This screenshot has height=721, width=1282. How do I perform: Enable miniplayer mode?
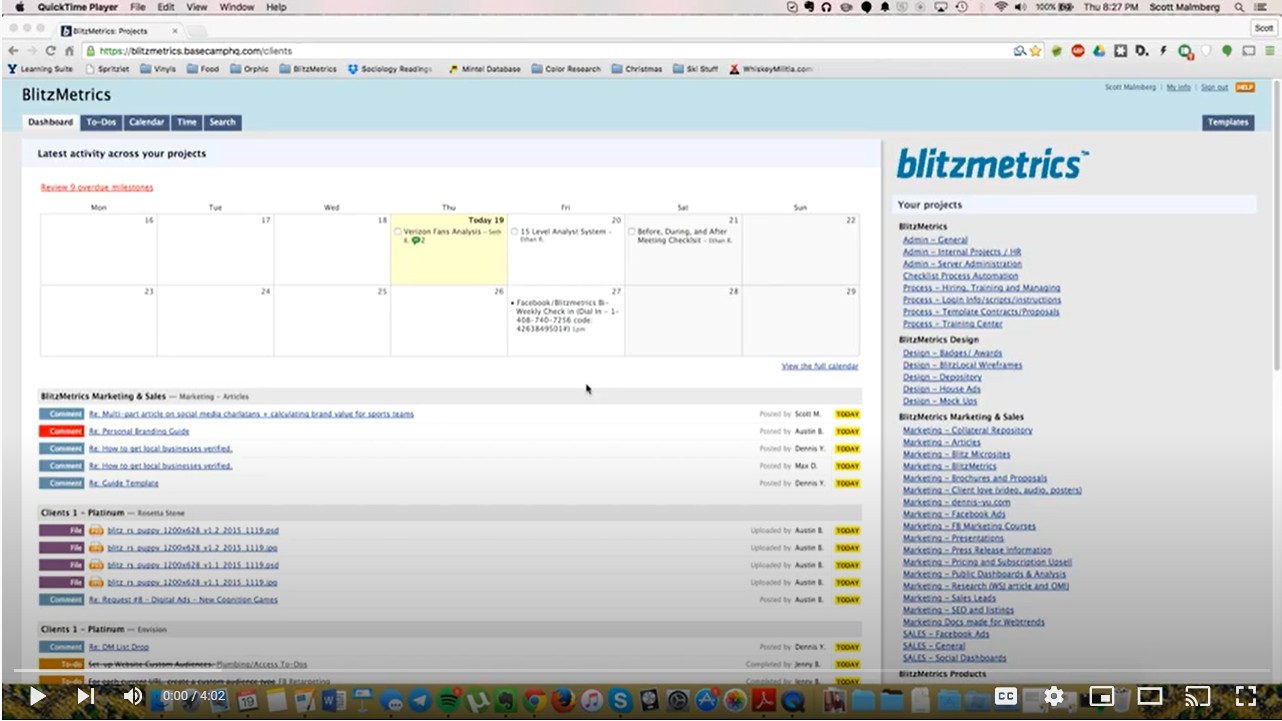coord(1102,696)
